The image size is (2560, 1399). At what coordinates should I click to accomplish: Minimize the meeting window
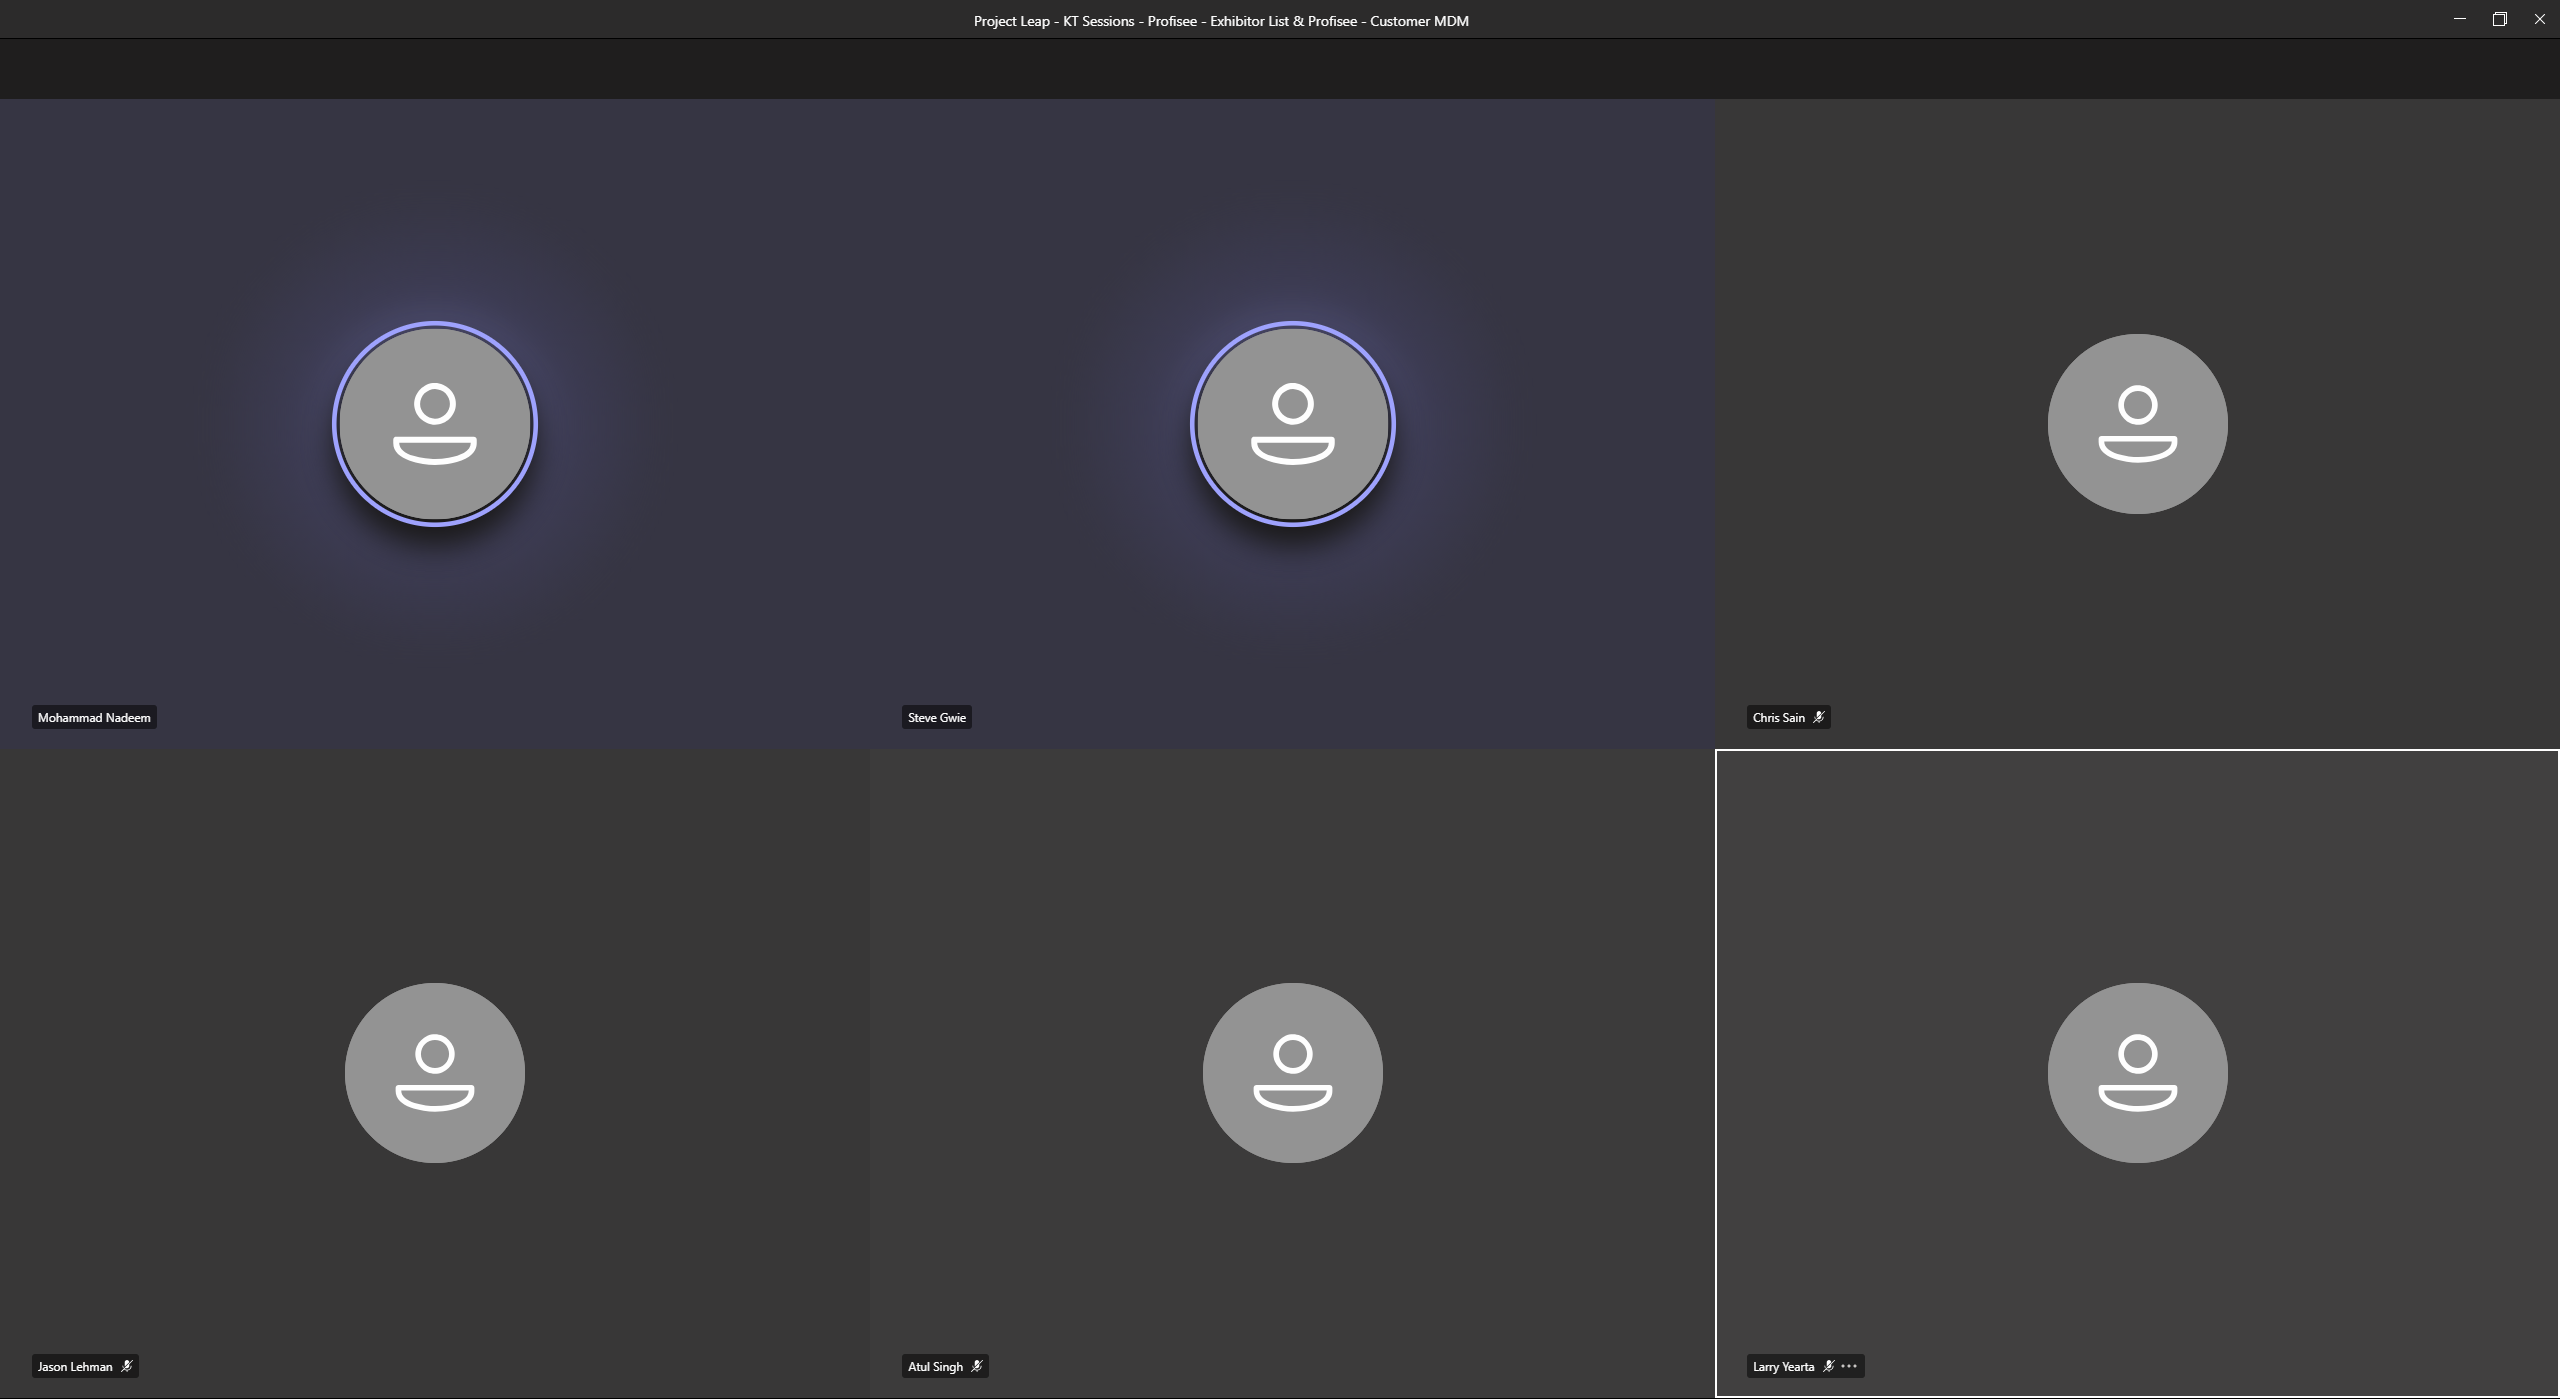2459,19
